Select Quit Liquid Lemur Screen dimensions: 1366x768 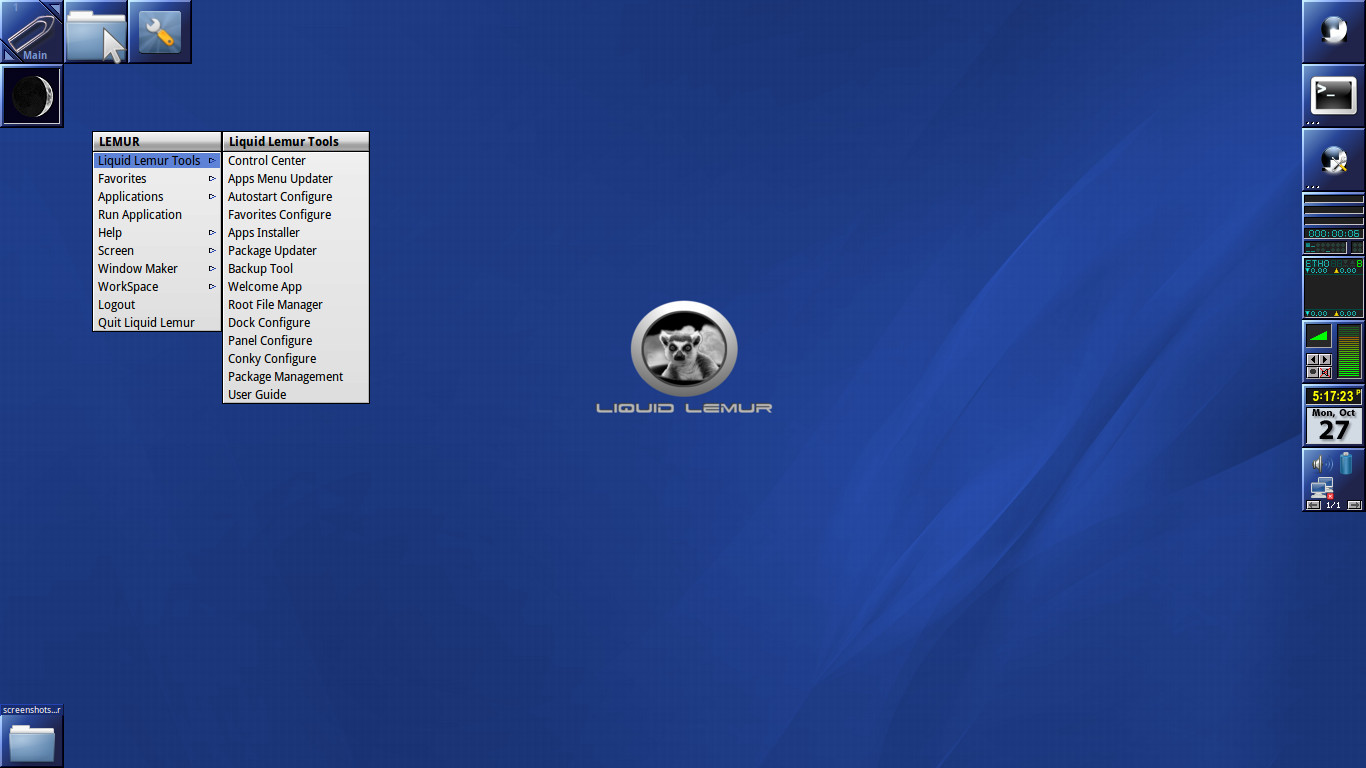157,323
